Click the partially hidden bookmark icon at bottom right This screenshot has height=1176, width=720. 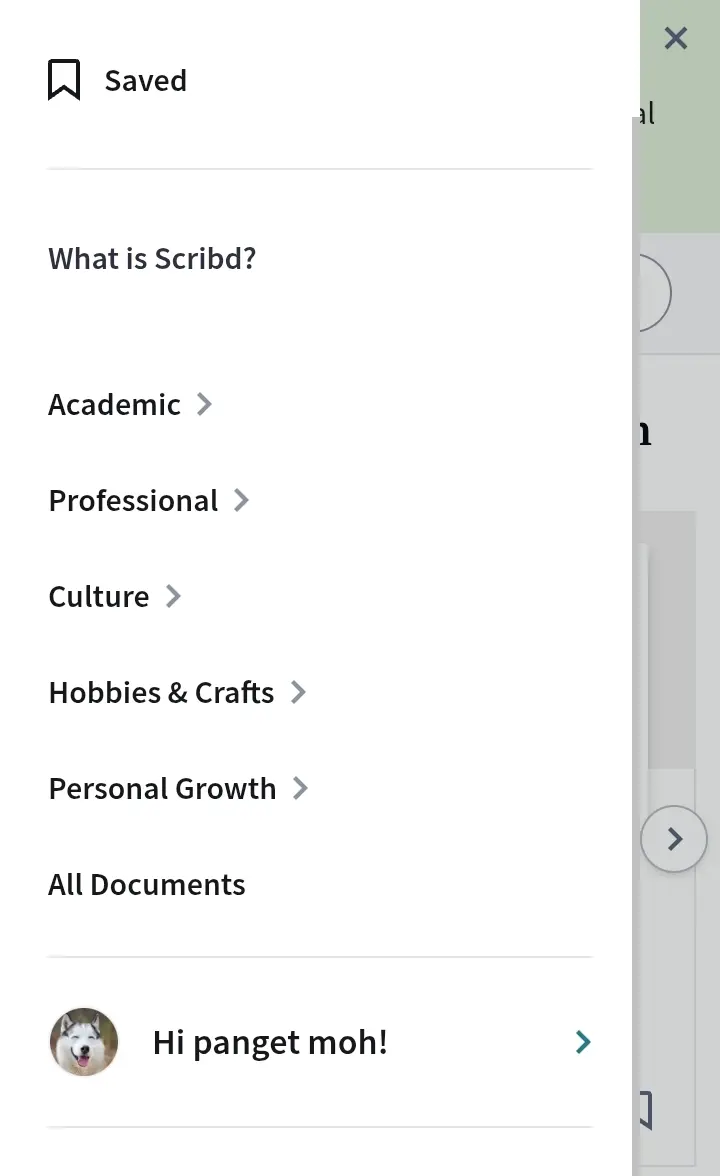(x=646, y=1111)
